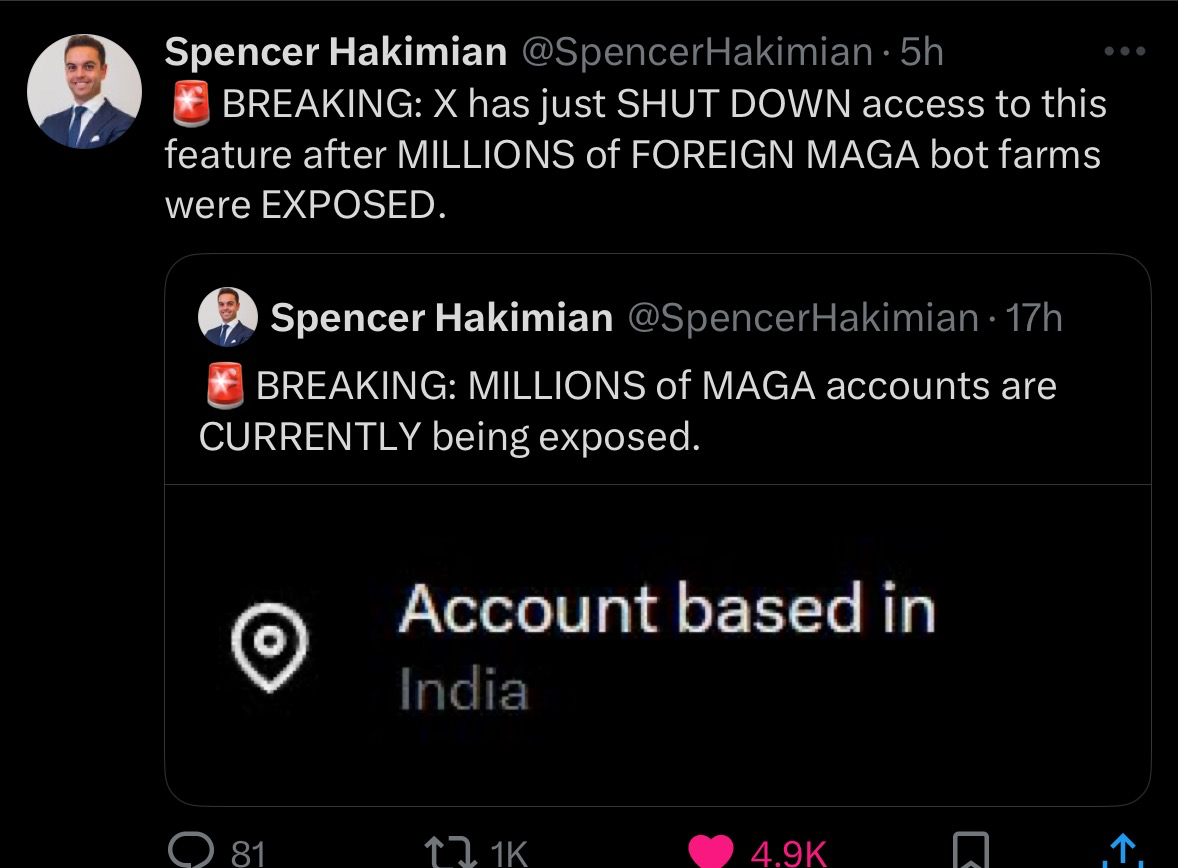
Task: Click quoted post's Spencer Hakimian name
Action: [441, 318]
